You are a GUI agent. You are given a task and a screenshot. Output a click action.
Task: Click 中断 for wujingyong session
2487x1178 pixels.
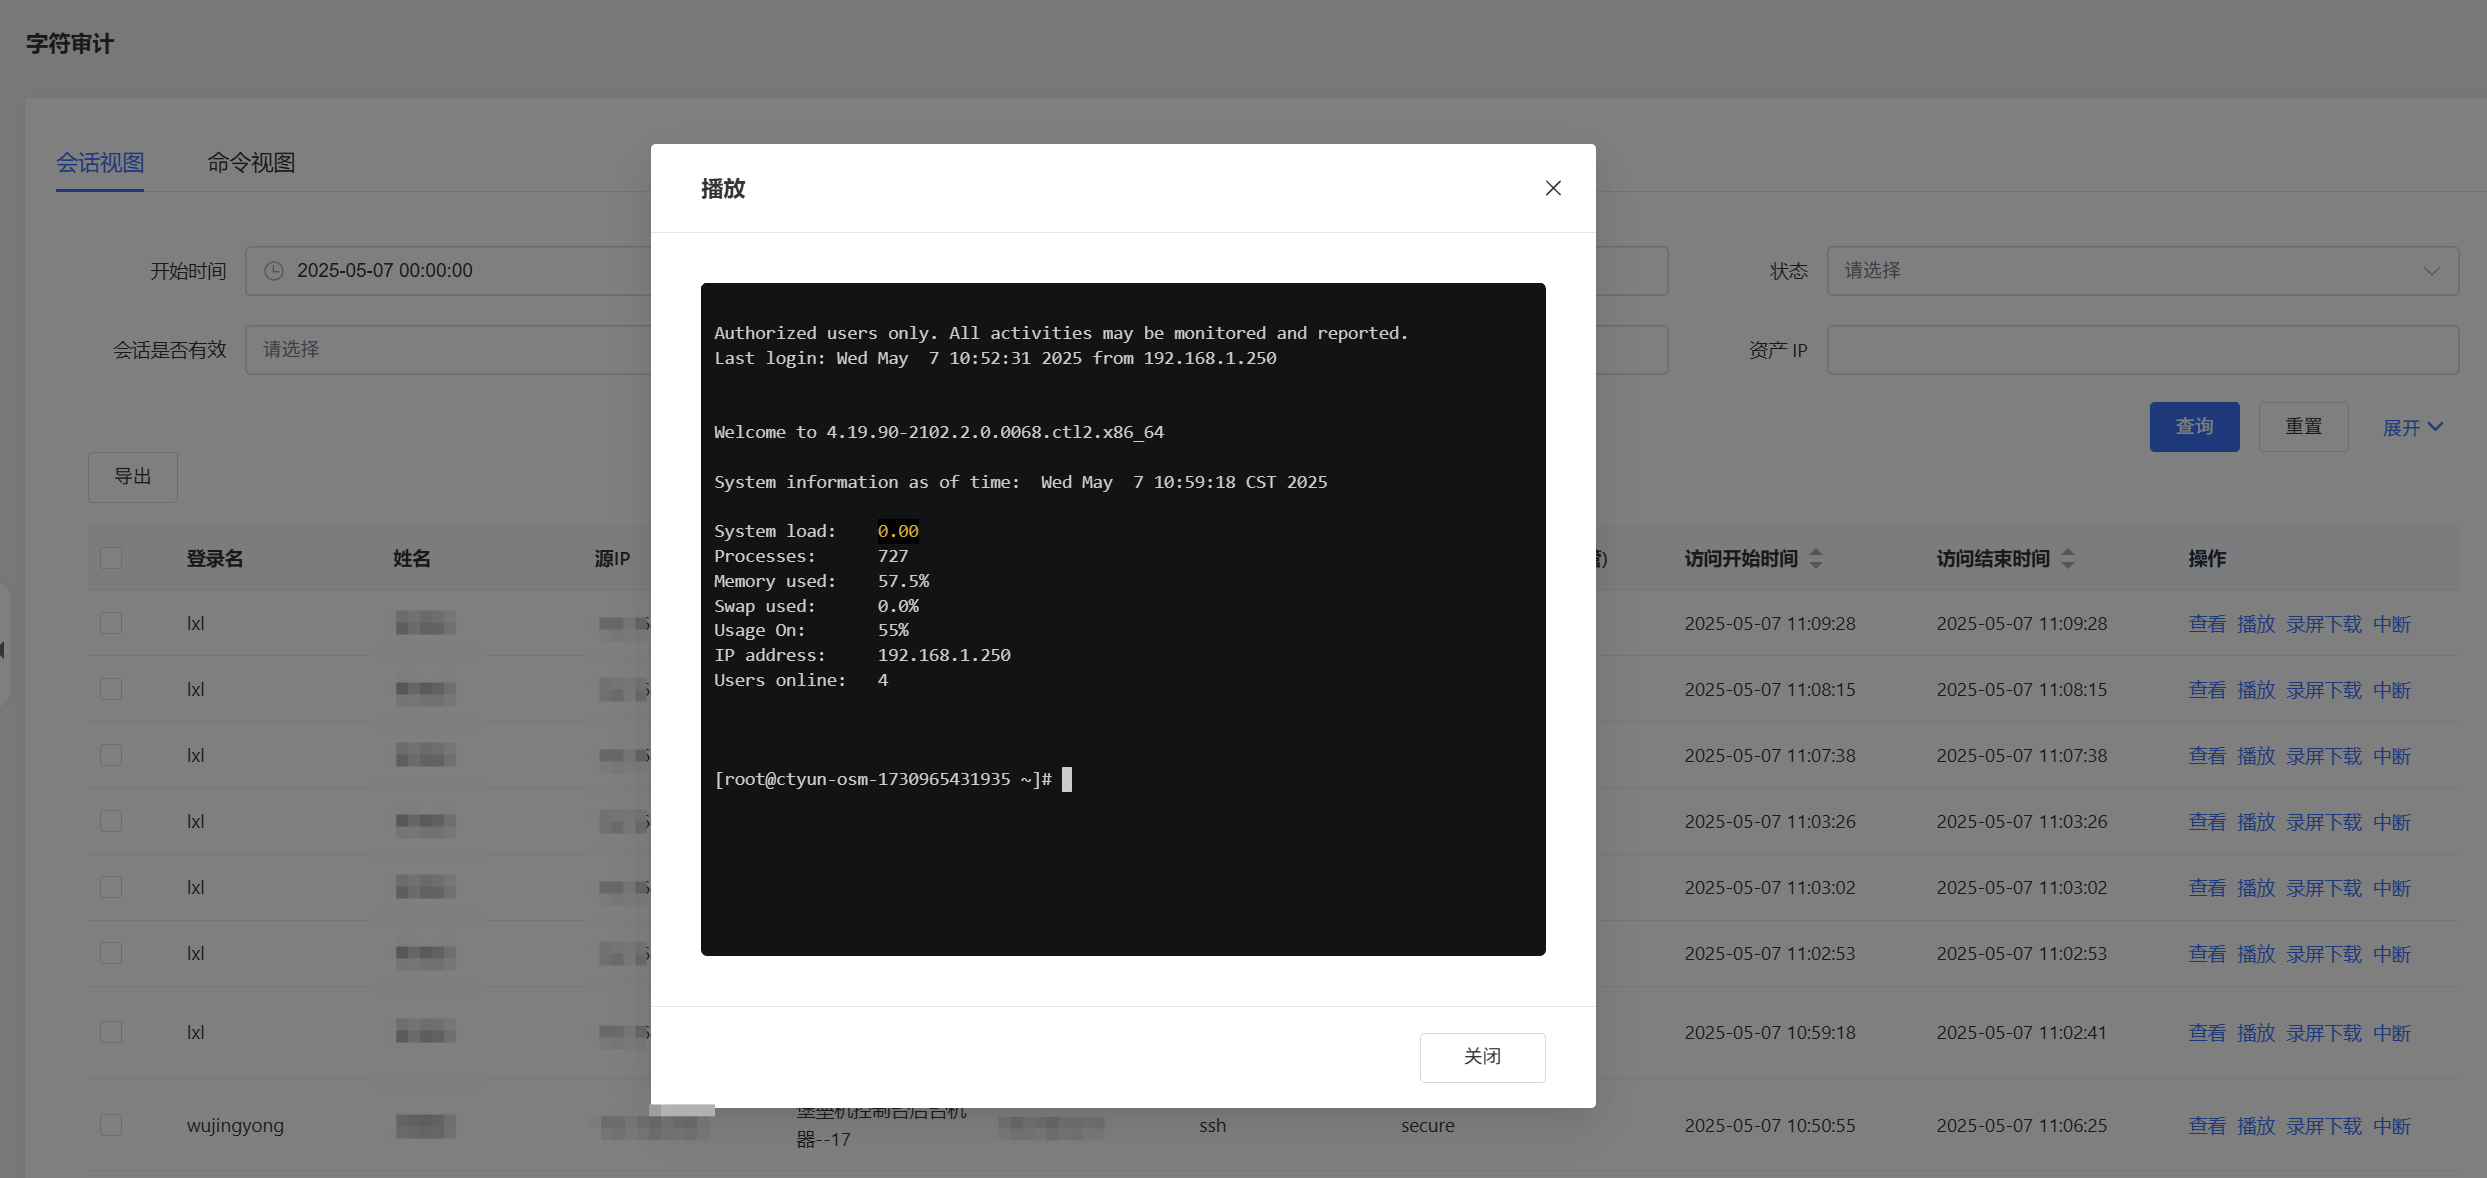(x=2391, y=1126)
